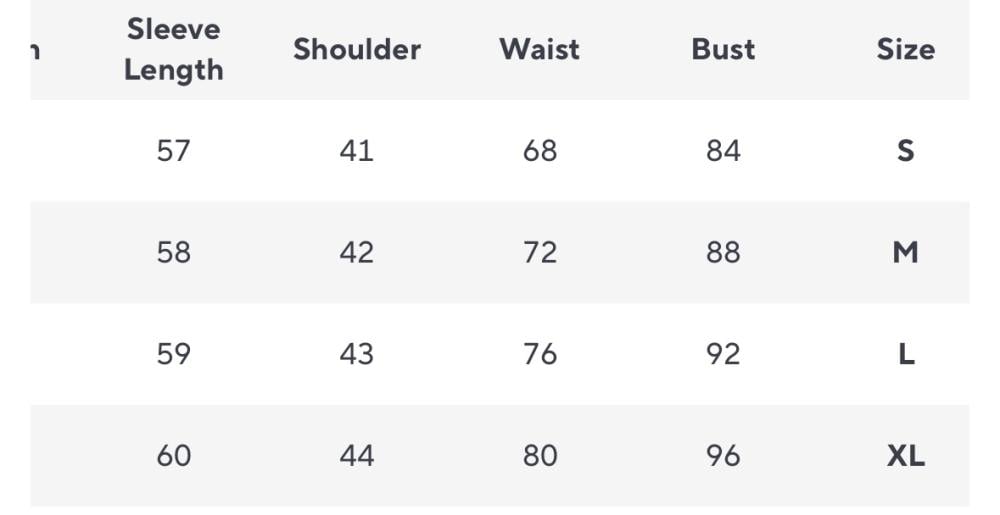
Task: Click waist value 72 in M row
Action: 540,252
